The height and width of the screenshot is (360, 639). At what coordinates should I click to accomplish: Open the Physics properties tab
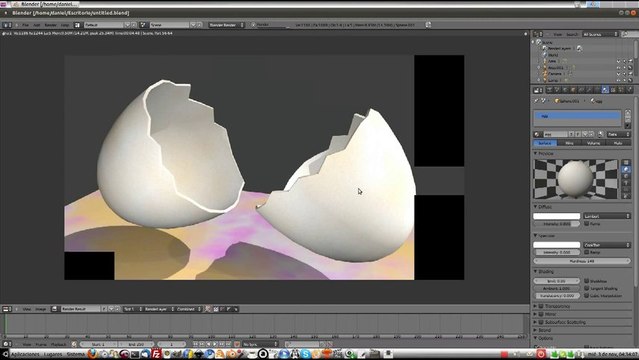pos(629,90)
